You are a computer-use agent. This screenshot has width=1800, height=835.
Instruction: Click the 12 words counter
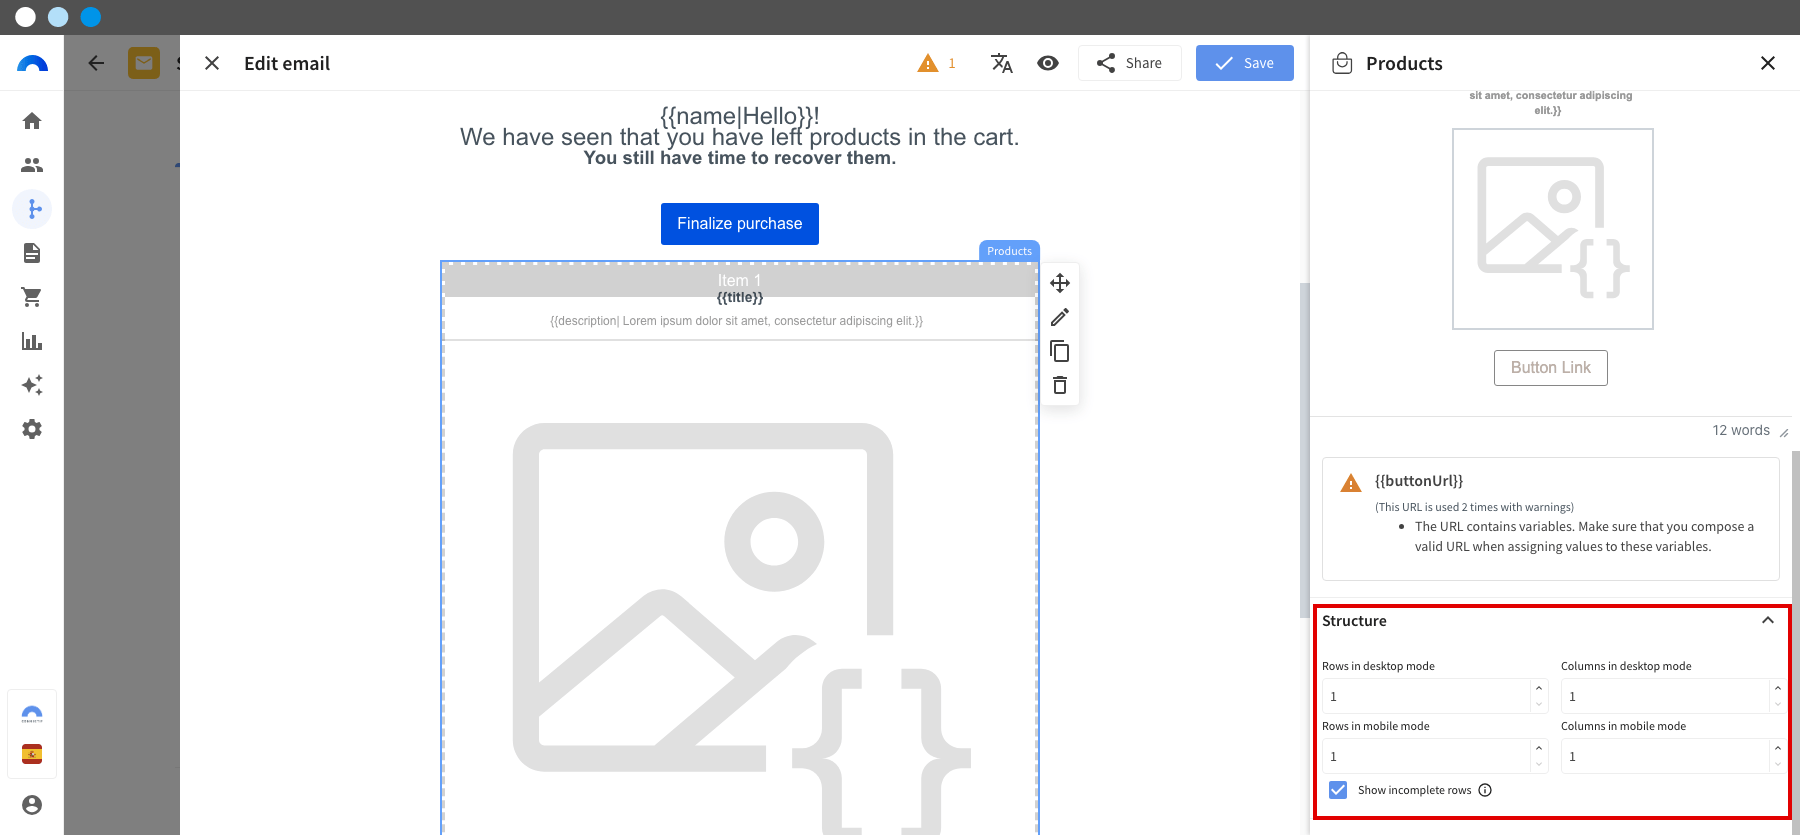pos(1741,430)
